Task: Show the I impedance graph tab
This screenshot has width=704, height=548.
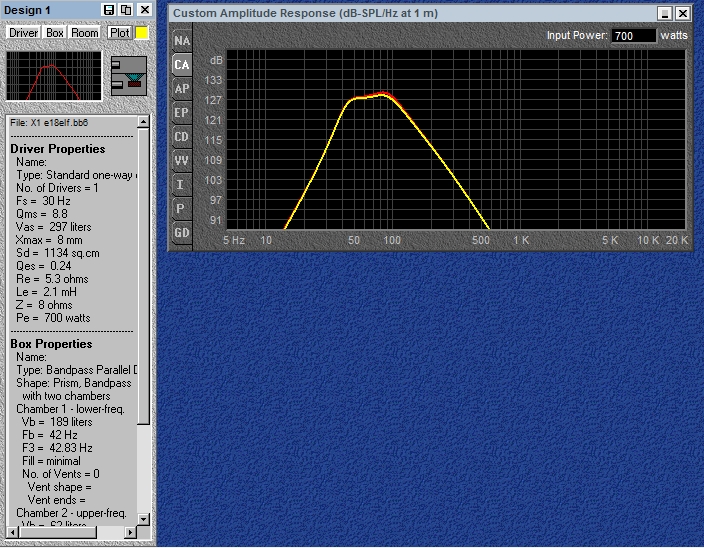Action: (x=182, y=184)
